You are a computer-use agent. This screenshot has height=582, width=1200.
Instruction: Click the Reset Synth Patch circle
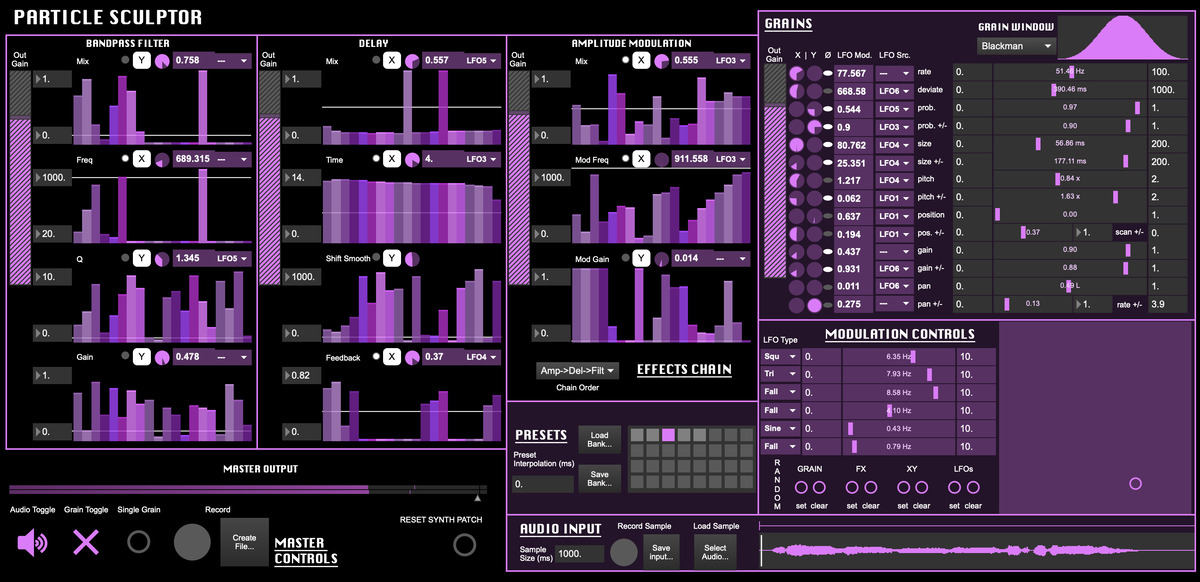(464, 544)
